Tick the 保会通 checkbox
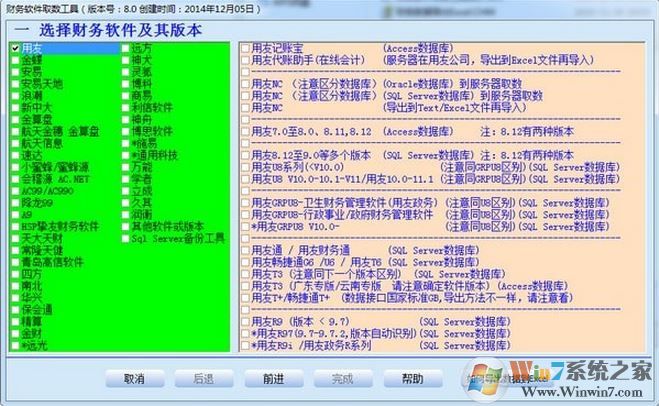This screenshot has width=659, height=406. pos(16,310)
